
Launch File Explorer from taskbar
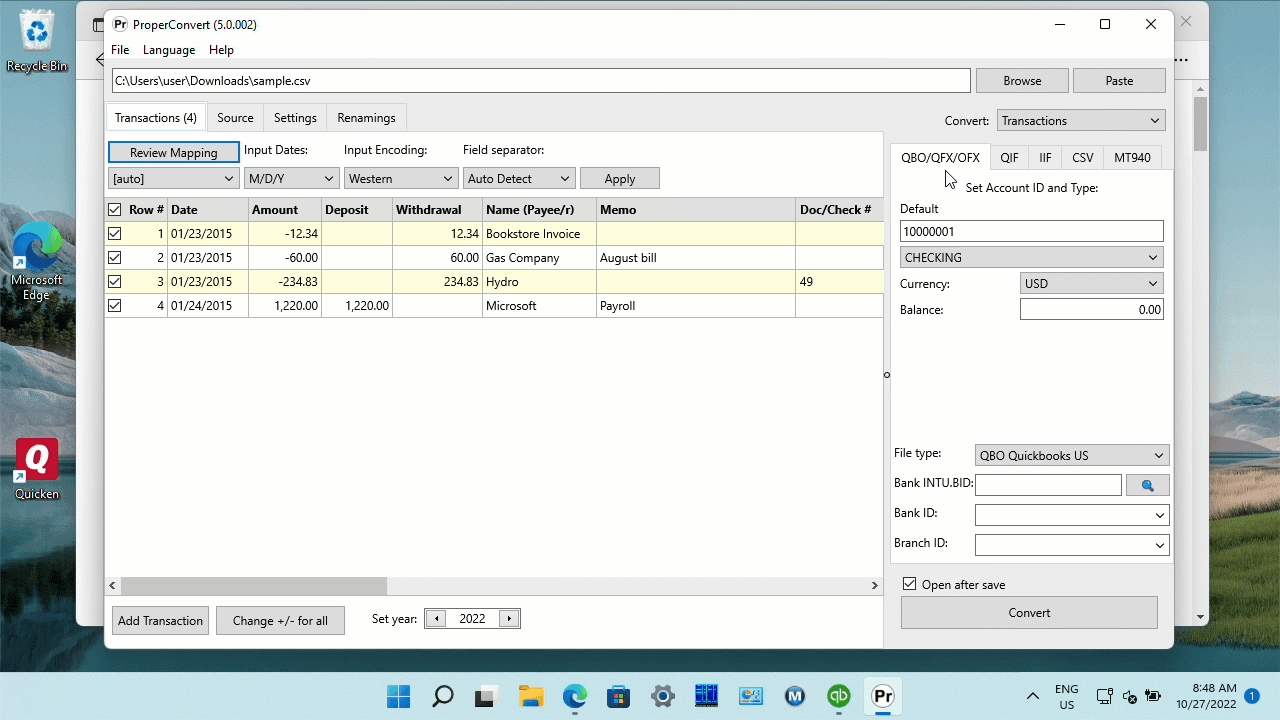click(531, 696)
